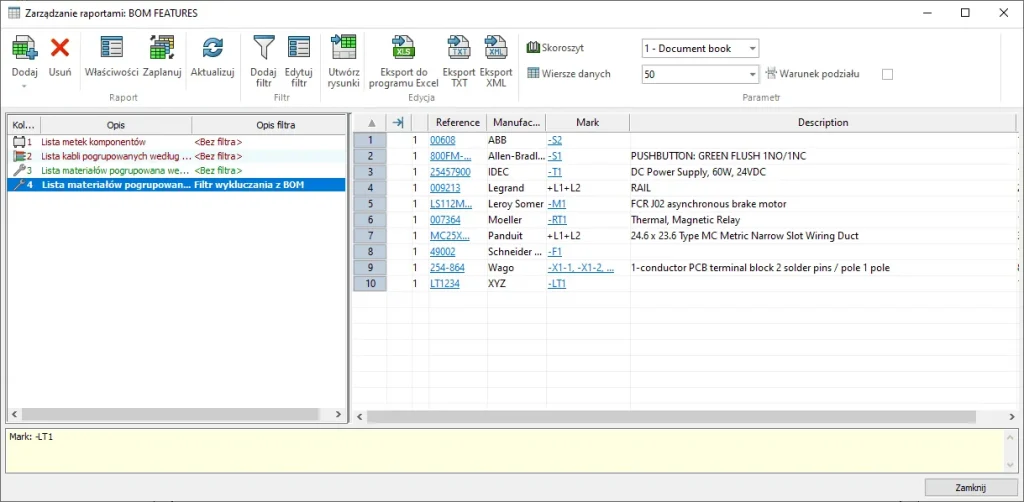
Task: Click the 'Mark: -LT1' details text area
Action: pos(506,450)
